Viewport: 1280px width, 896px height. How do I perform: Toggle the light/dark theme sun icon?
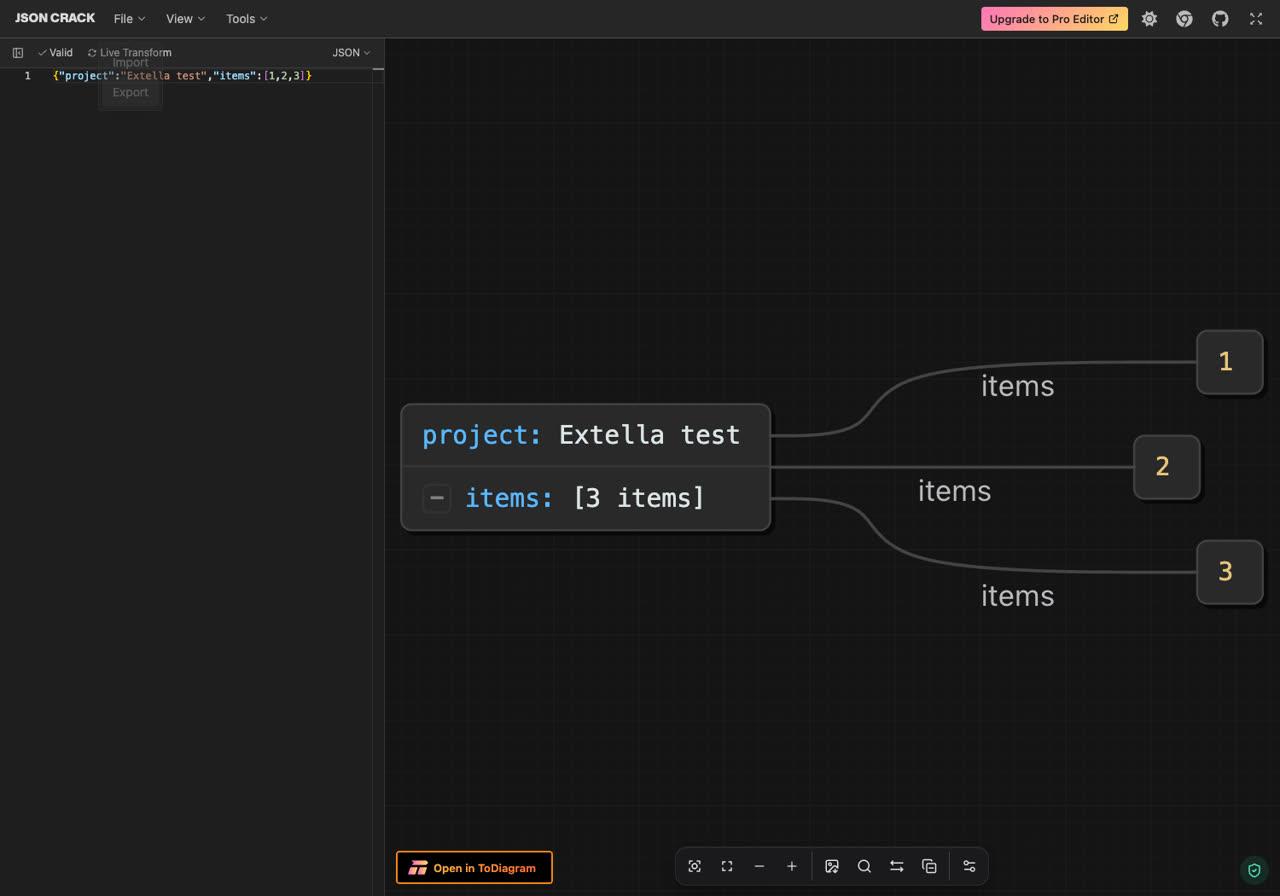tap(1149, 19)
